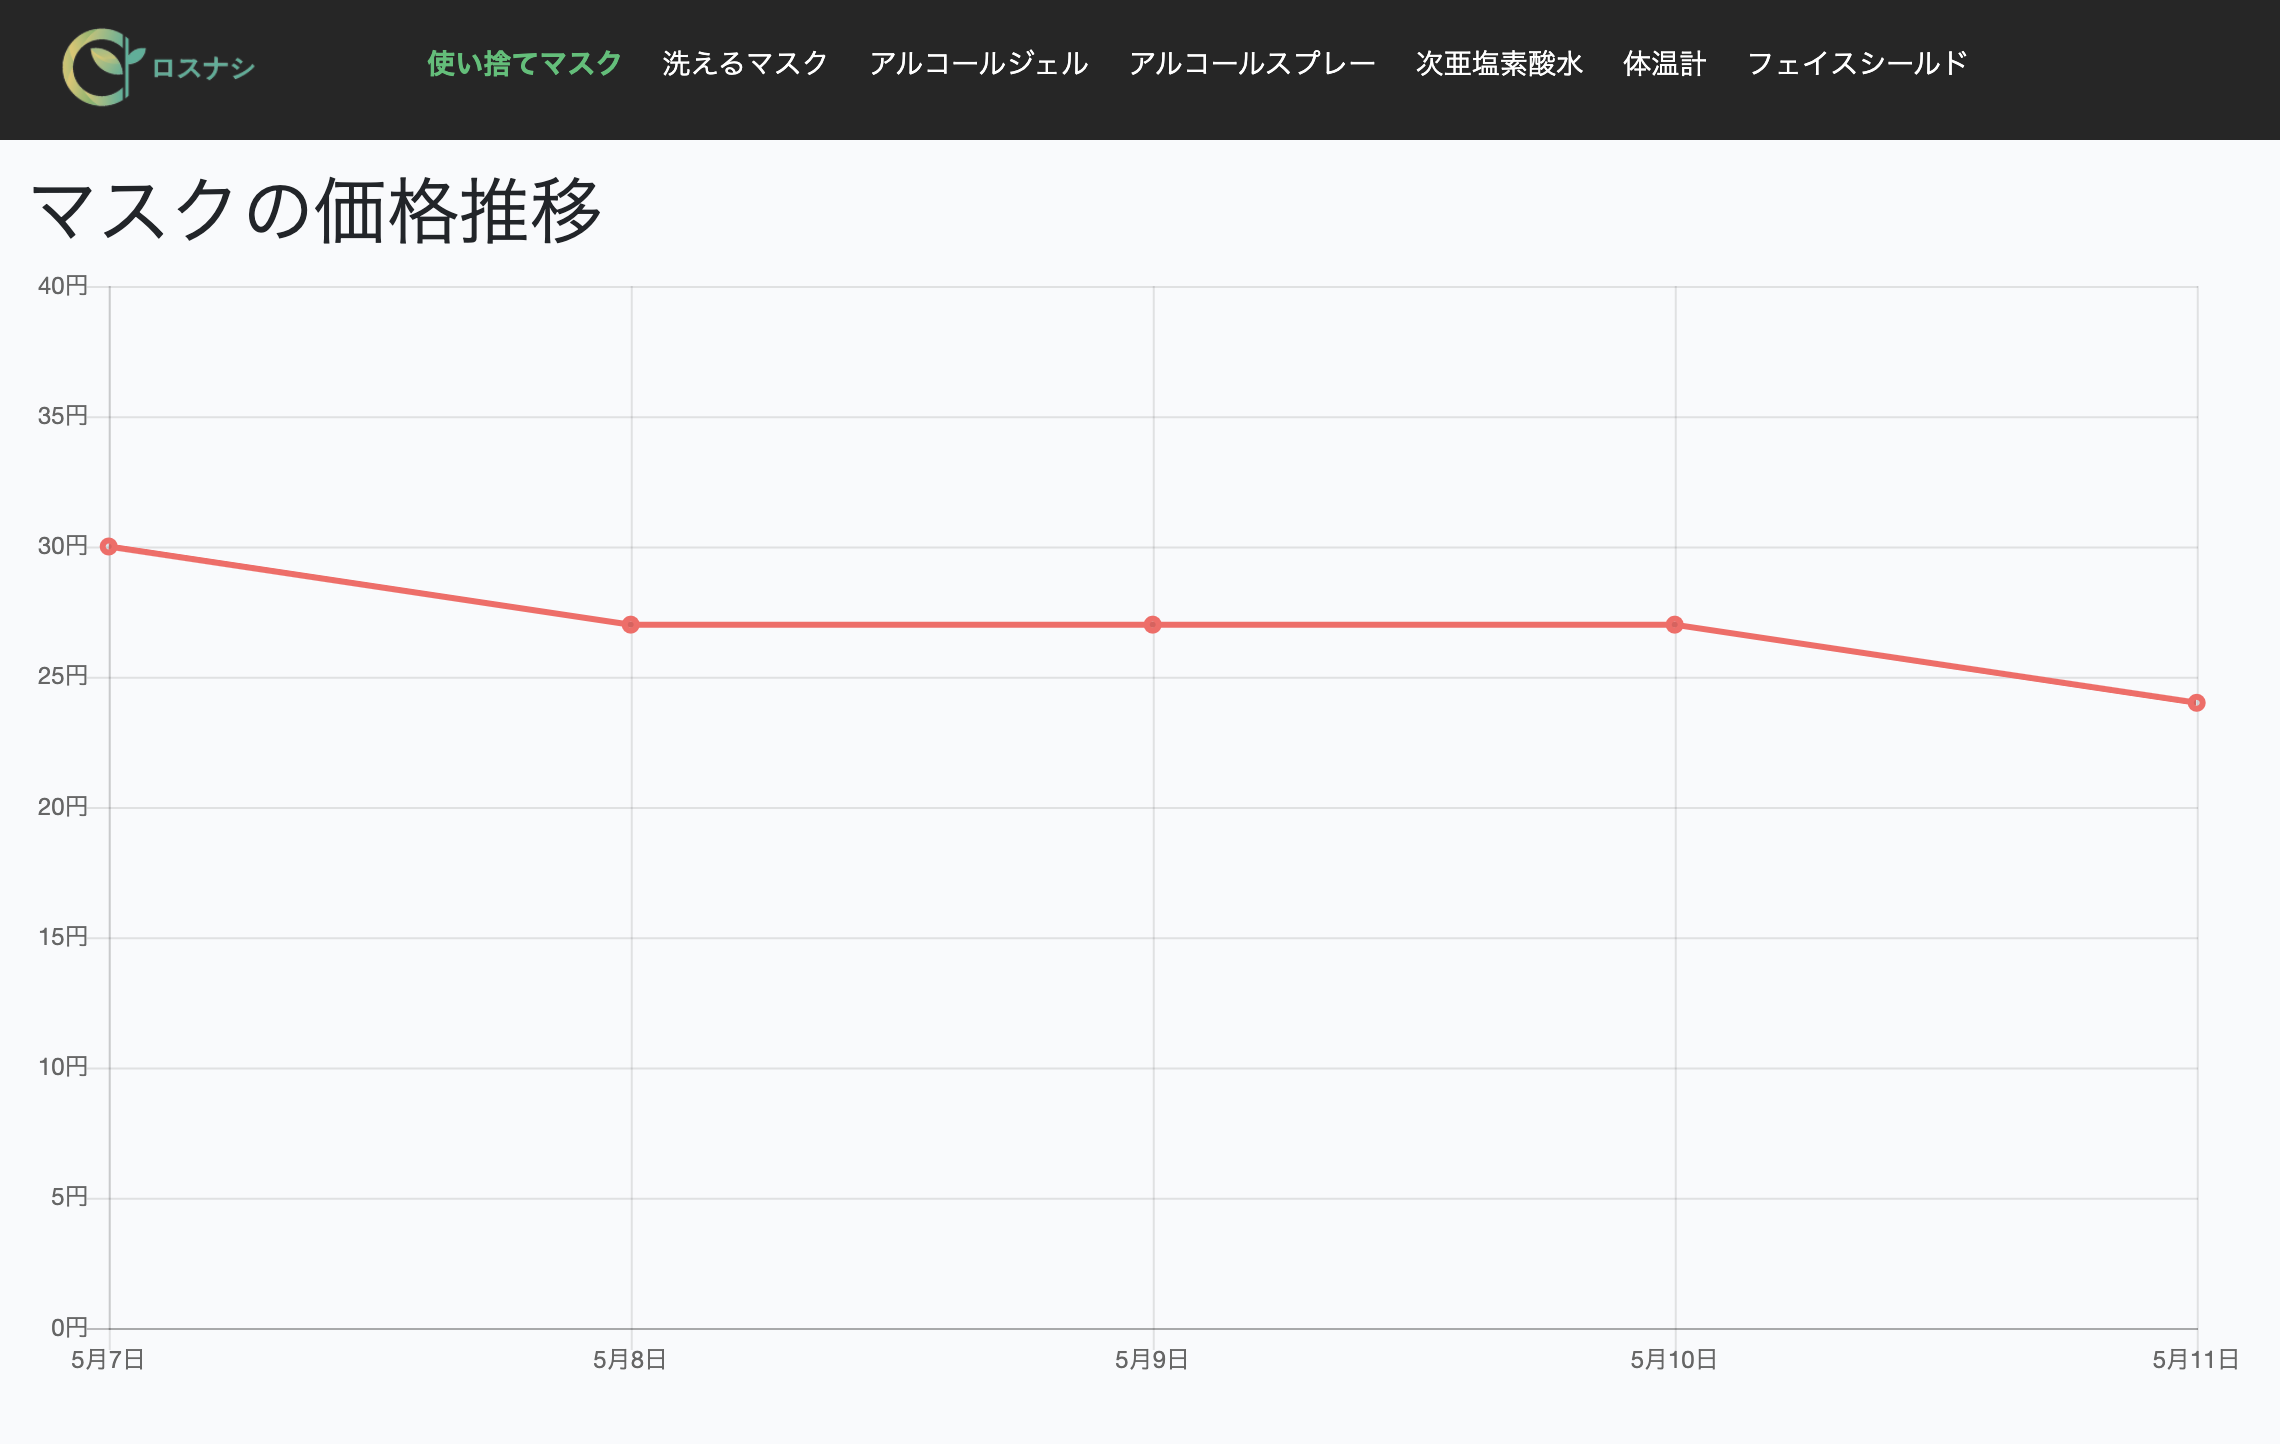Select 次亜塩素酸水 in navigation
The height and width of the screenshot is (1444, 2280).
coord(1499,64)
